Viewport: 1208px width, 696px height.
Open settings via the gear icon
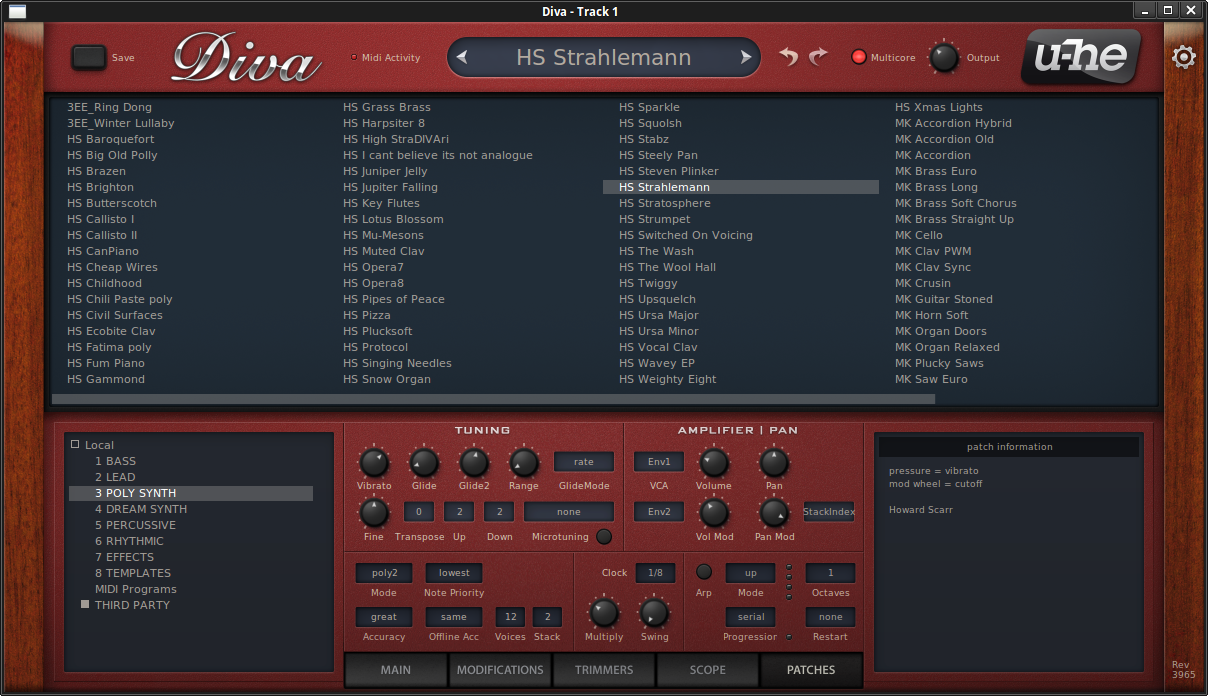[1184, 57]
